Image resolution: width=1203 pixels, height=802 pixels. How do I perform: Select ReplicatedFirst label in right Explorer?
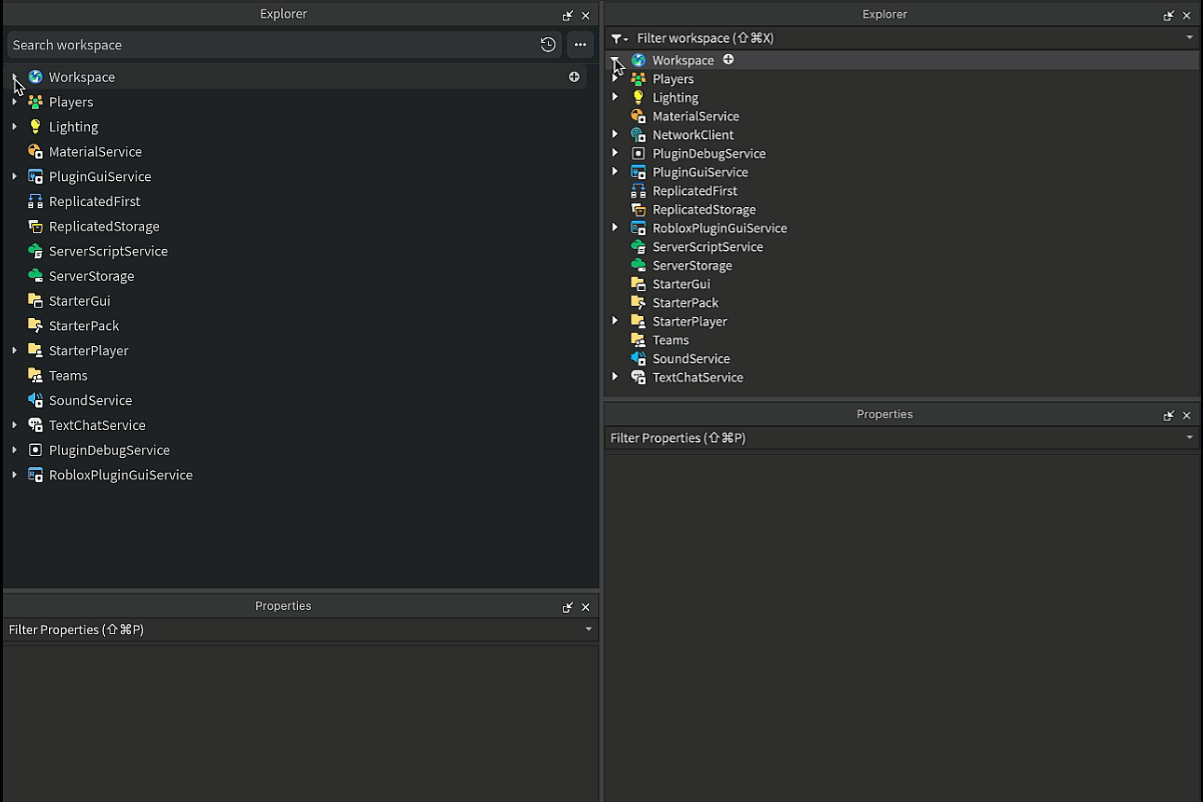click(x=695, y=191)
